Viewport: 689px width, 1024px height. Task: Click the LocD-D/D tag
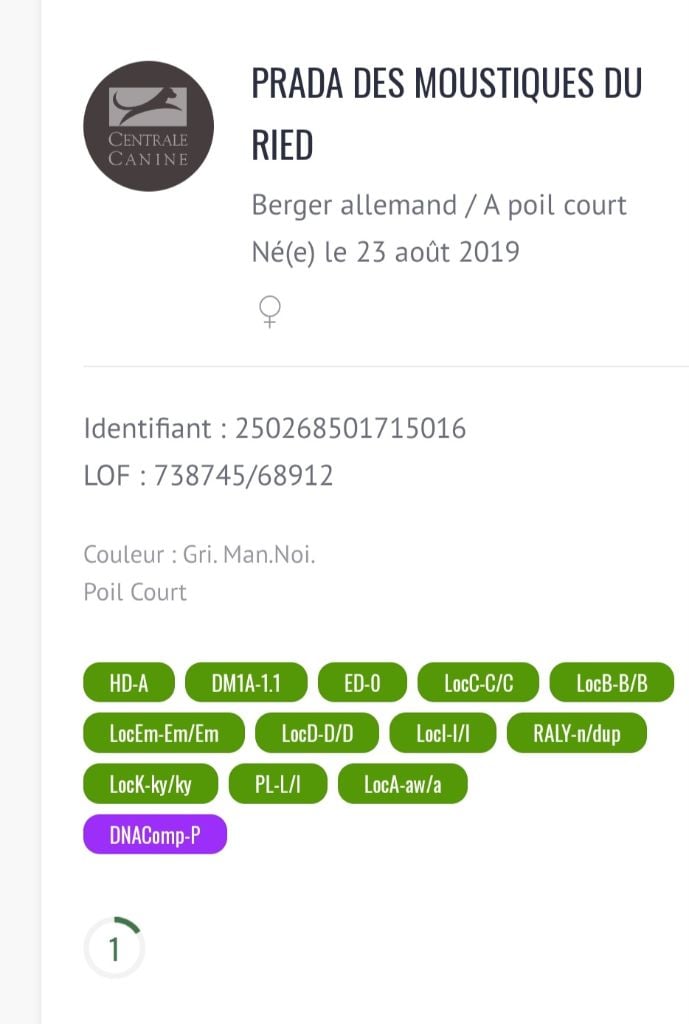click(x=317, y=734)
